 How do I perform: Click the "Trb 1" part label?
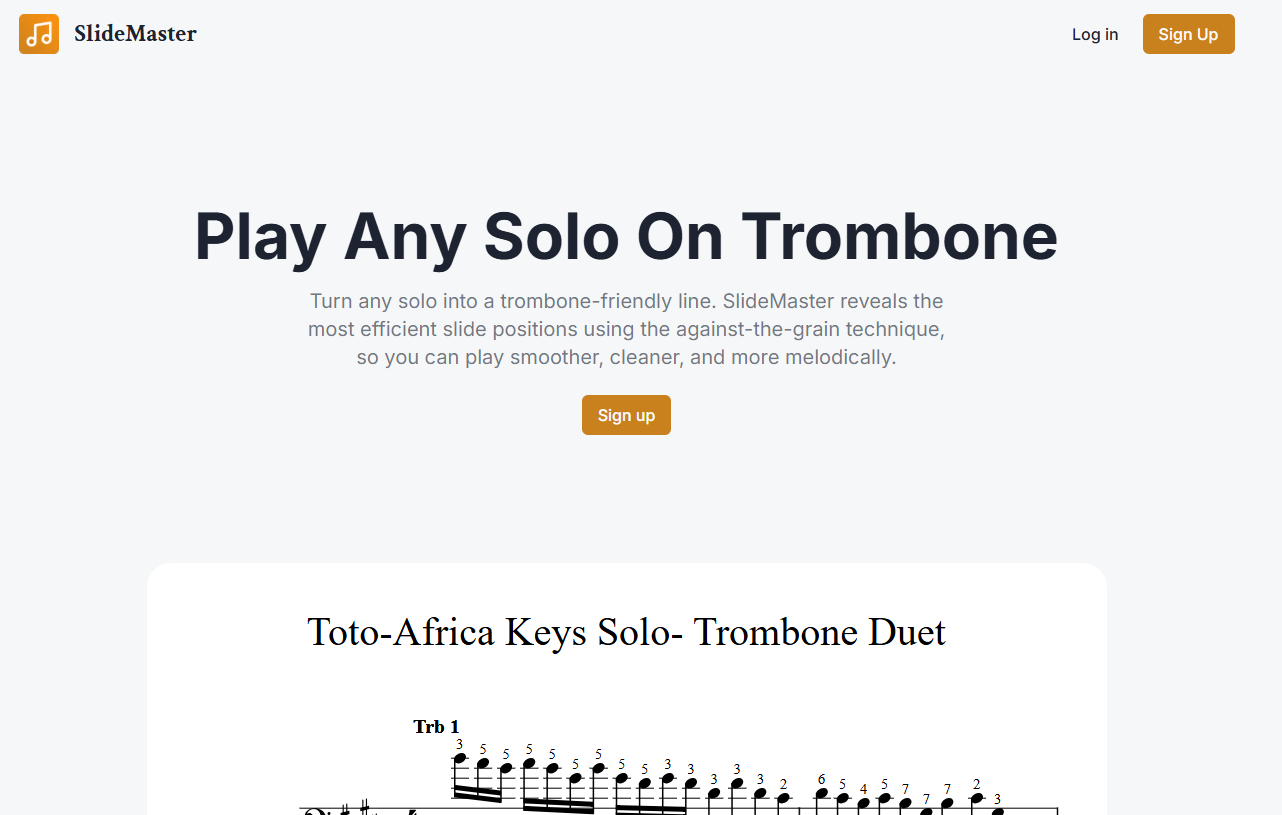(x=436, y=727)
